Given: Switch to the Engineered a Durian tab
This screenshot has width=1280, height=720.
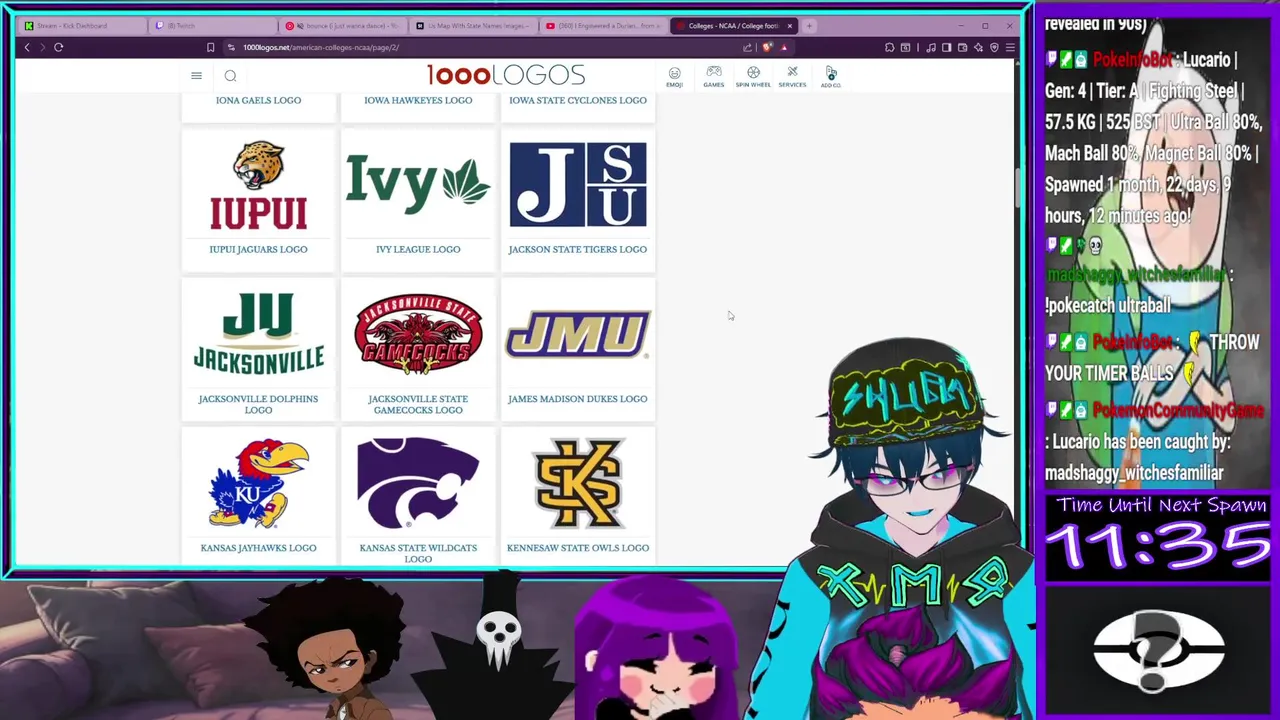Looking at the screenshot, I should pos(604,25).
